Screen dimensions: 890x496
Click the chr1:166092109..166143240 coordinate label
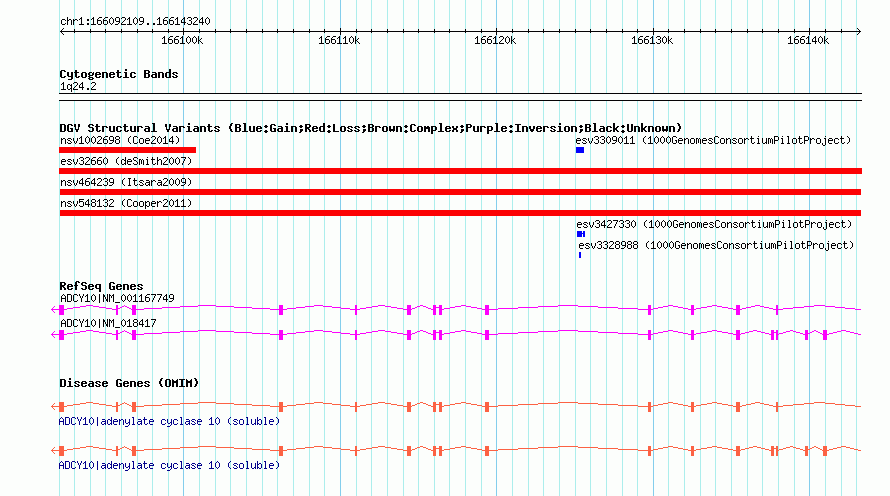tap(135, 22)
